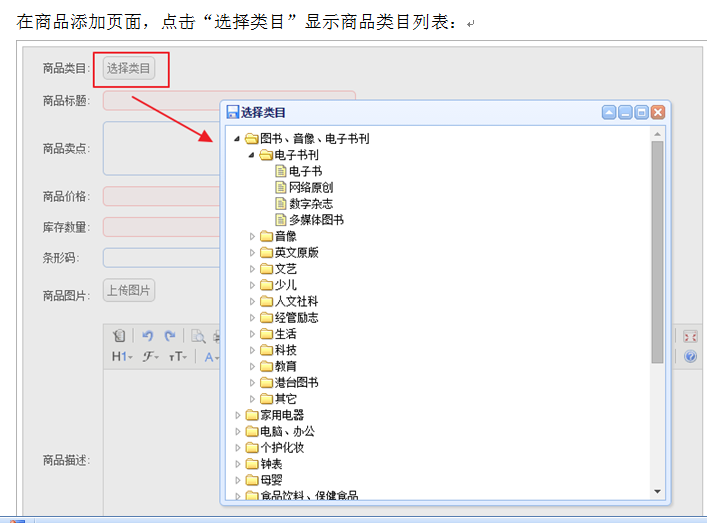Click the folder icon beside 教育
Screen dimensions: 707x523
click(266, 367)
